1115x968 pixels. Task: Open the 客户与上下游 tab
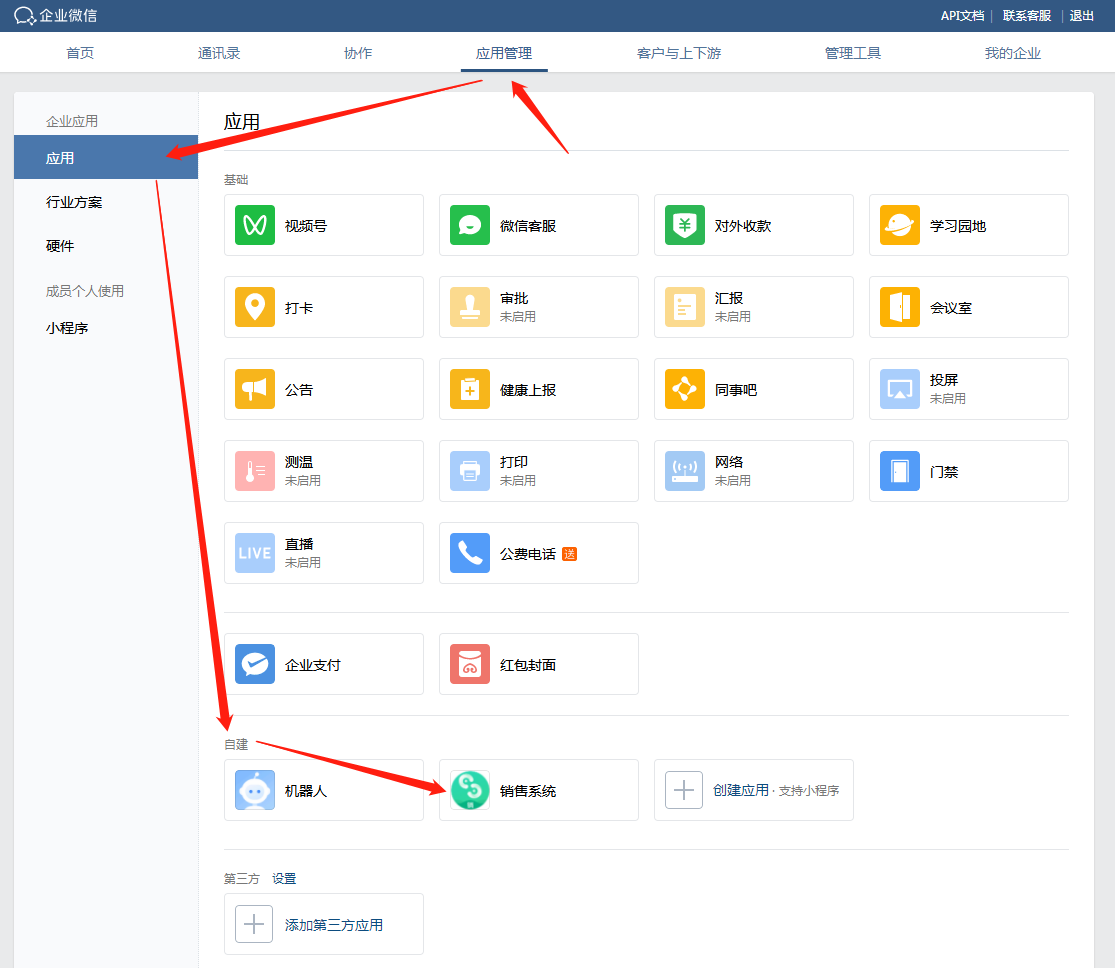tap(679, 53)
